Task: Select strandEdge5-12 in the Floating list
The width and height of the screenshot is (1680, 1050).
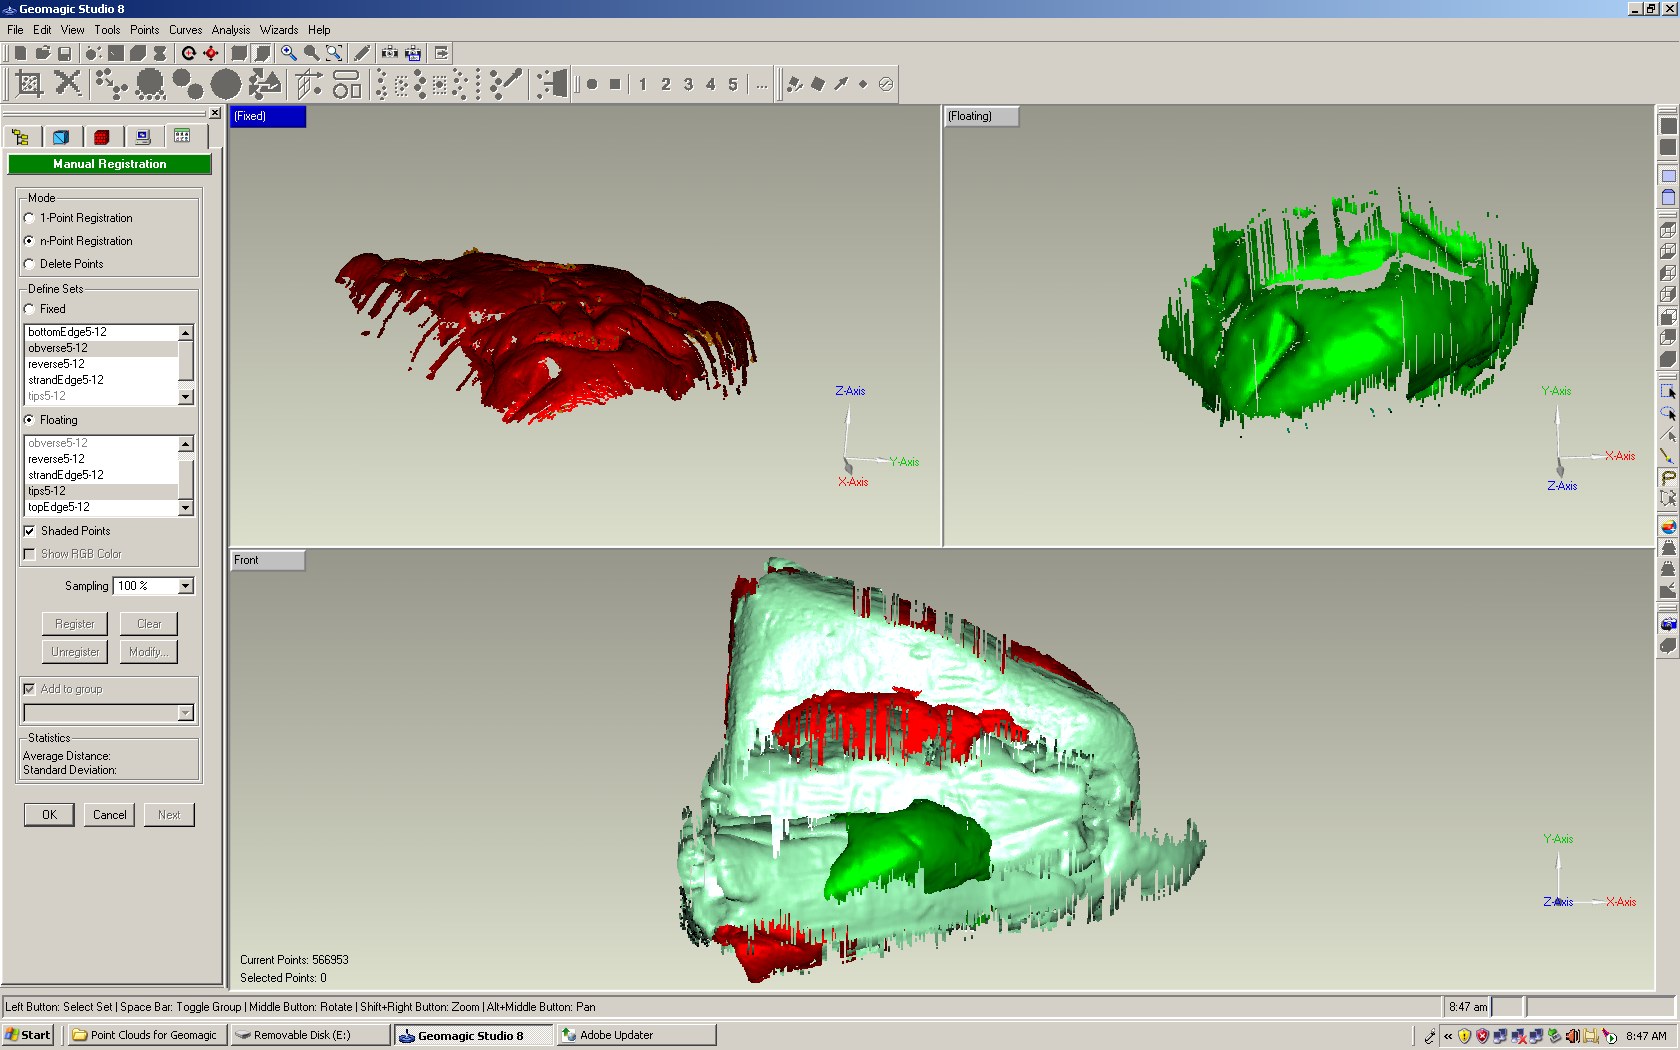Action: [x=66, y=475]
